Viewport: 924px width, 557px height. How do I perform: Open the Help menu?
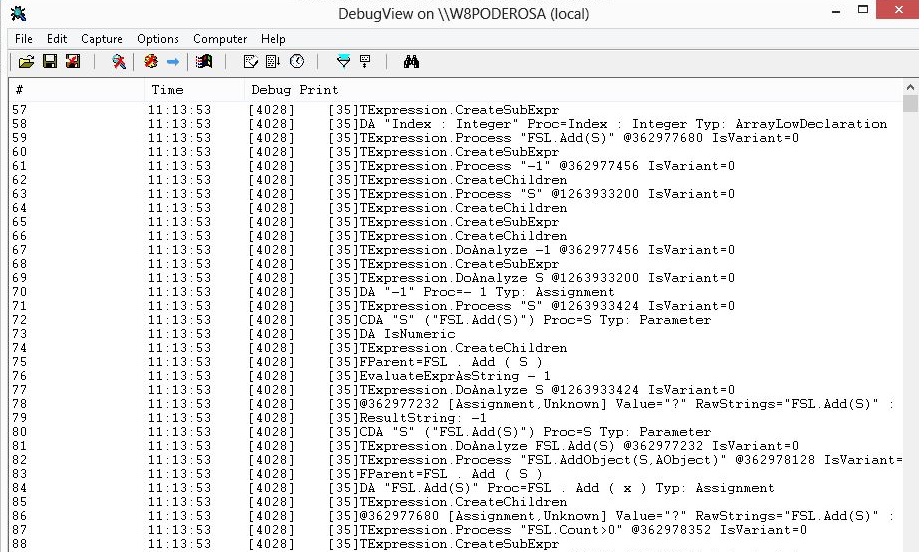[273, 39]
